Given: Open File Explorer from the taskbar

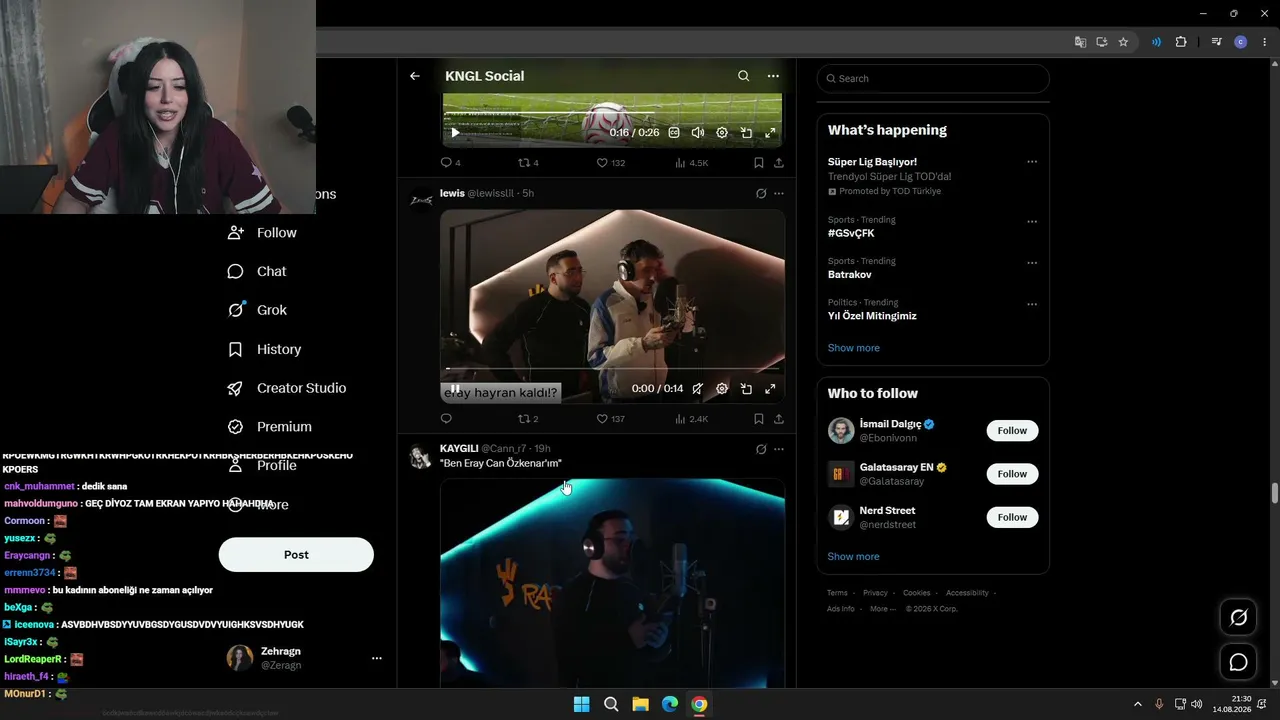Looking at the screenshot, I should (x=640, y=705).
